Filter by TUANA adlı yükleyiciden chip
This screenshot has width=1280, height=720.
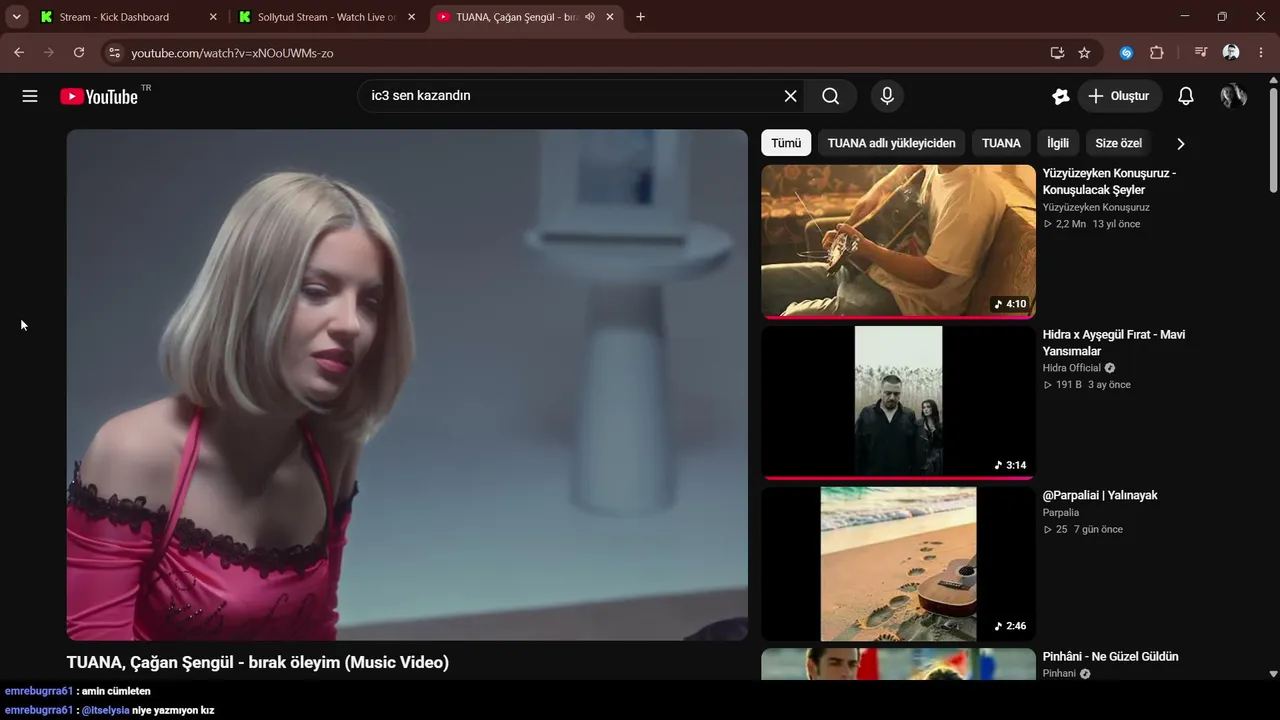click(891, 143)
